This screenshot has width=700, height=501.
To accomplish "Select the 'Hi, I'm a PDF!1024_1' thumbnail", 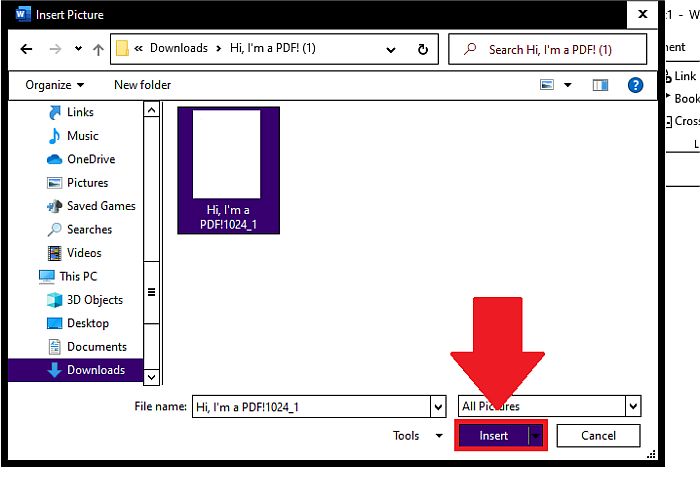I will pos(229,170).
